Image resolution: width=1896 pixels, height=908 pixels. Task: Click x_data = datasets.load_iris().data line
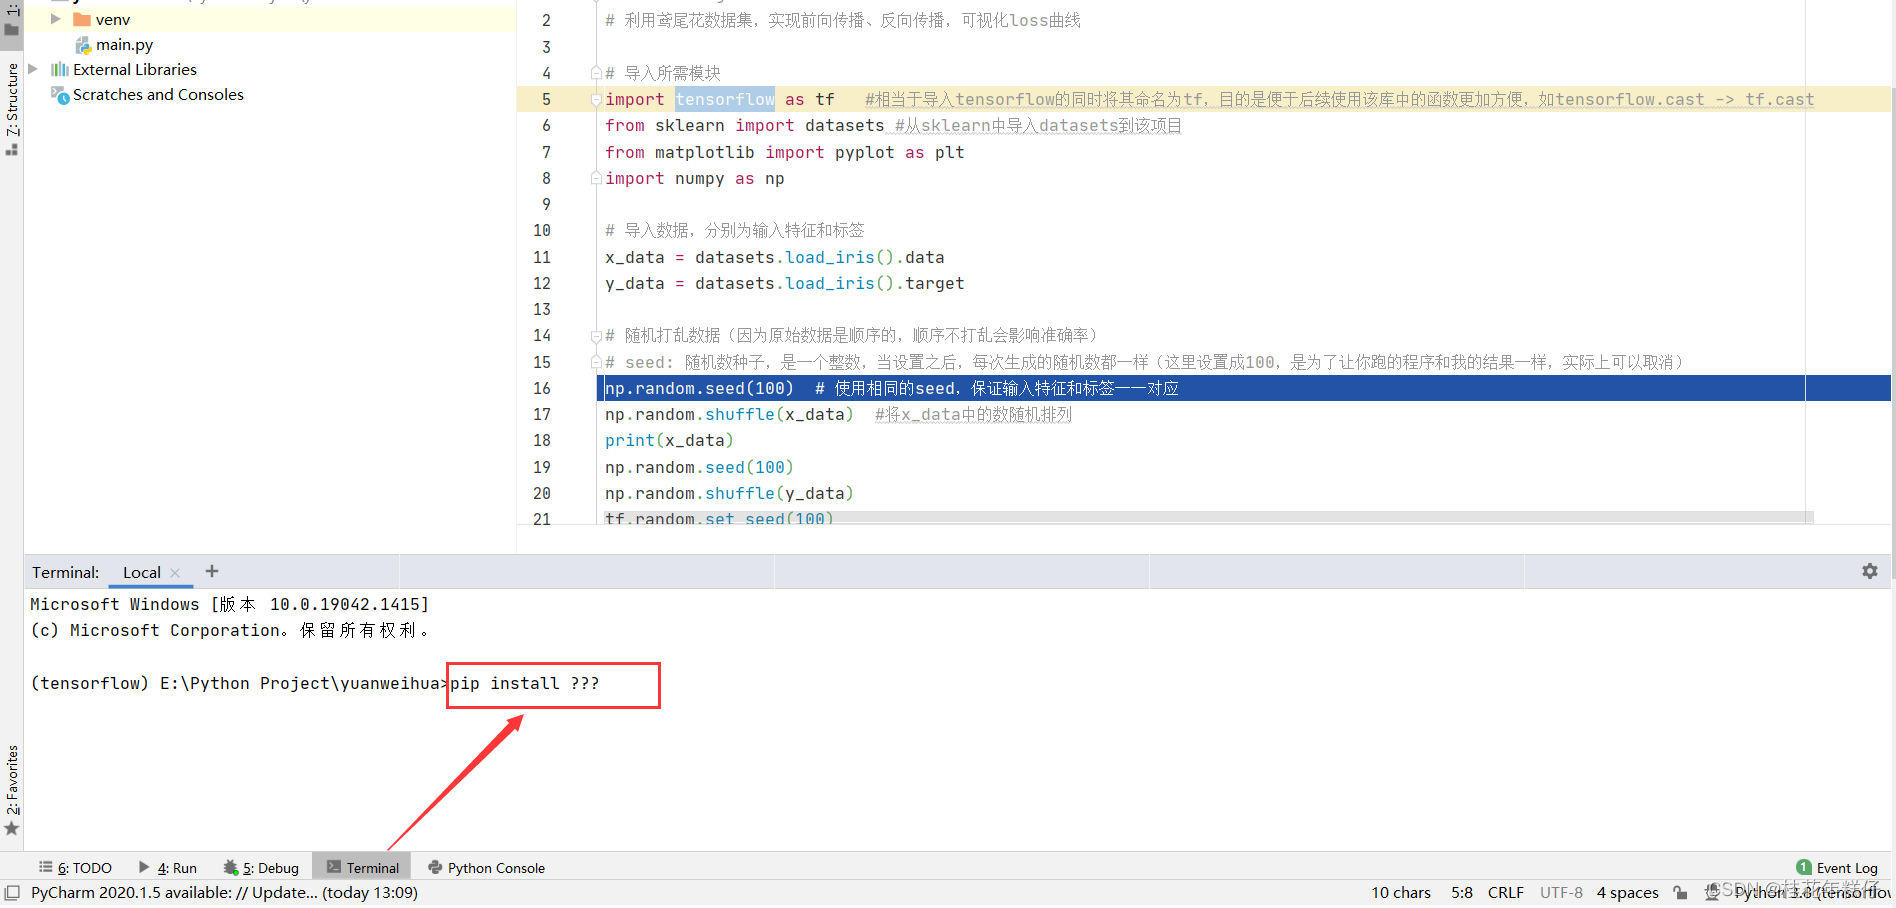click(x=774, y=257)
